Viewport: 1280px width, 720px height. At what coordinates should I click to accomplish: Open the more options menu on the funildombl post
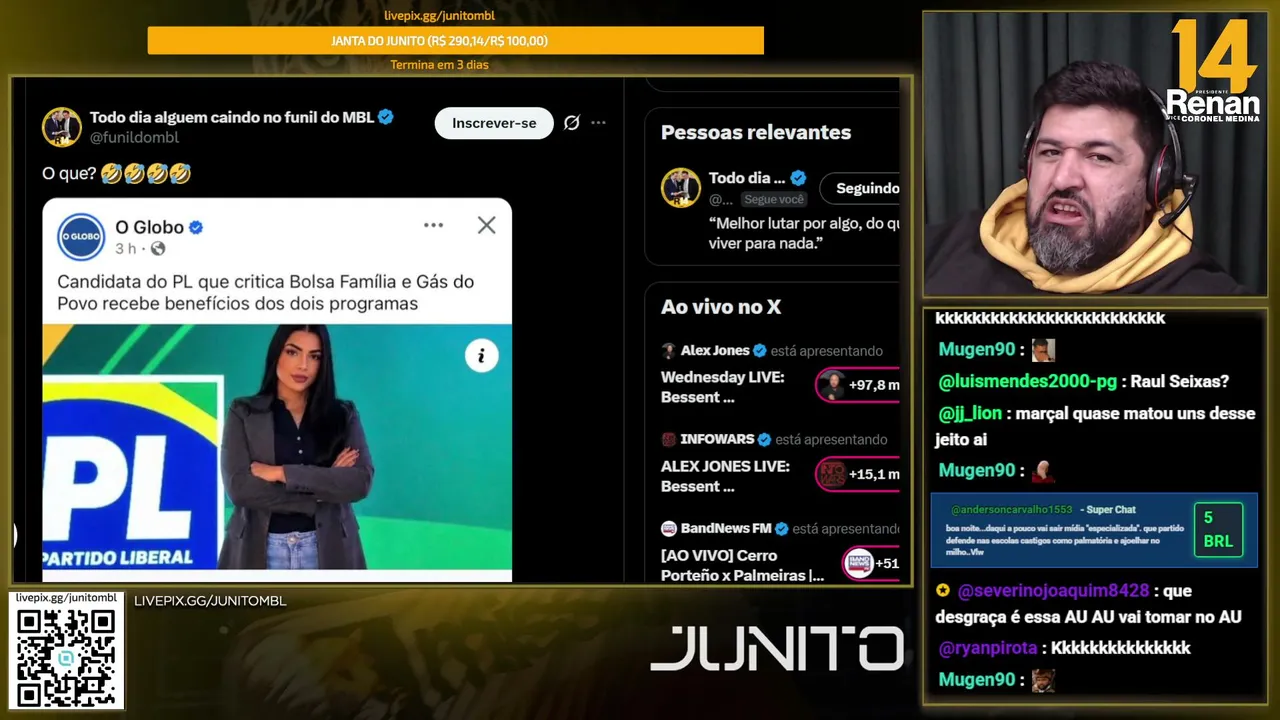598,123
